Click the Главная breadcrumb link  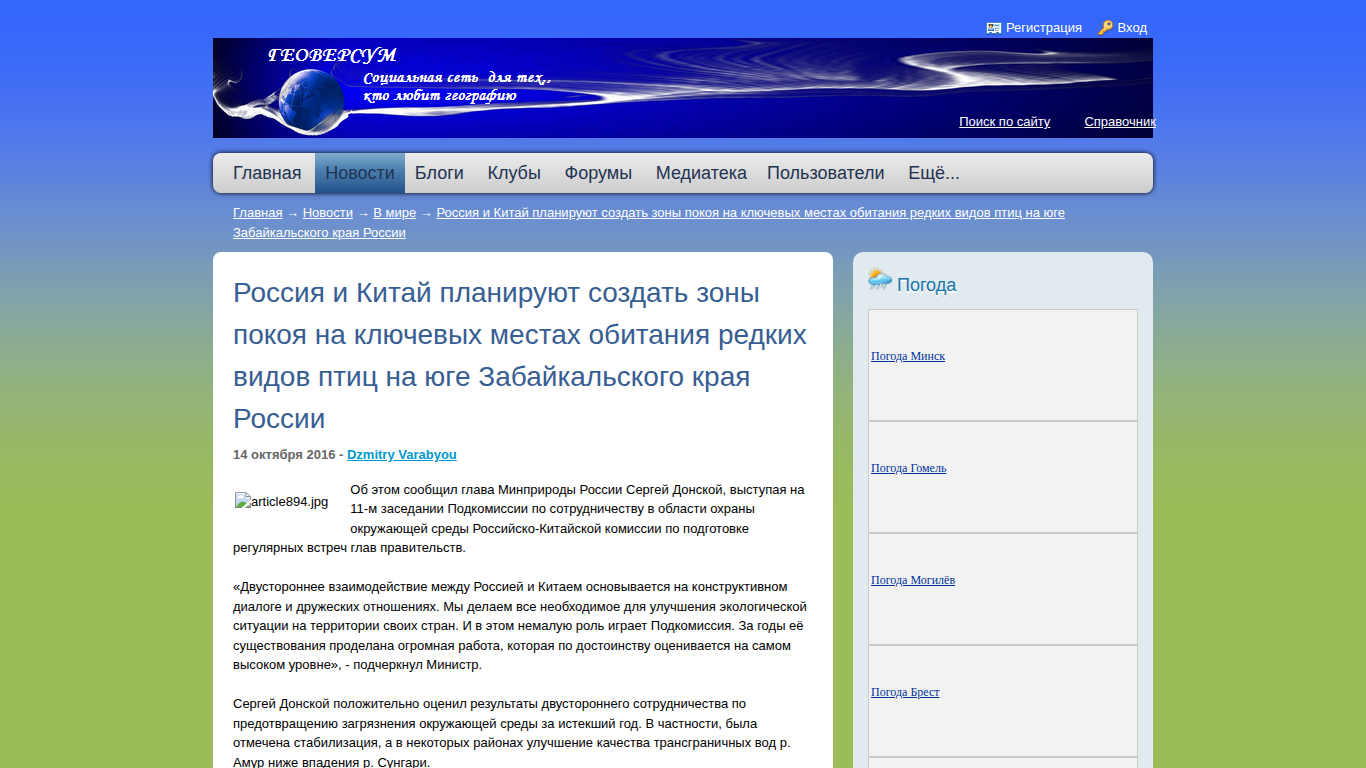[x=258, y=213]
